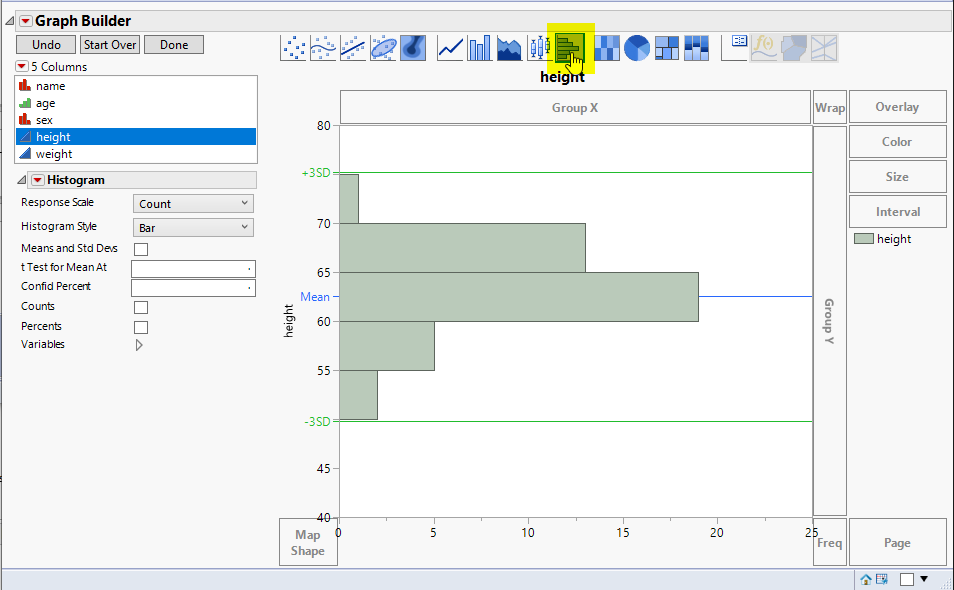Viewport: 954px width, 590px height.
Task: Click the Page drop zone
Action: [897, 542]
